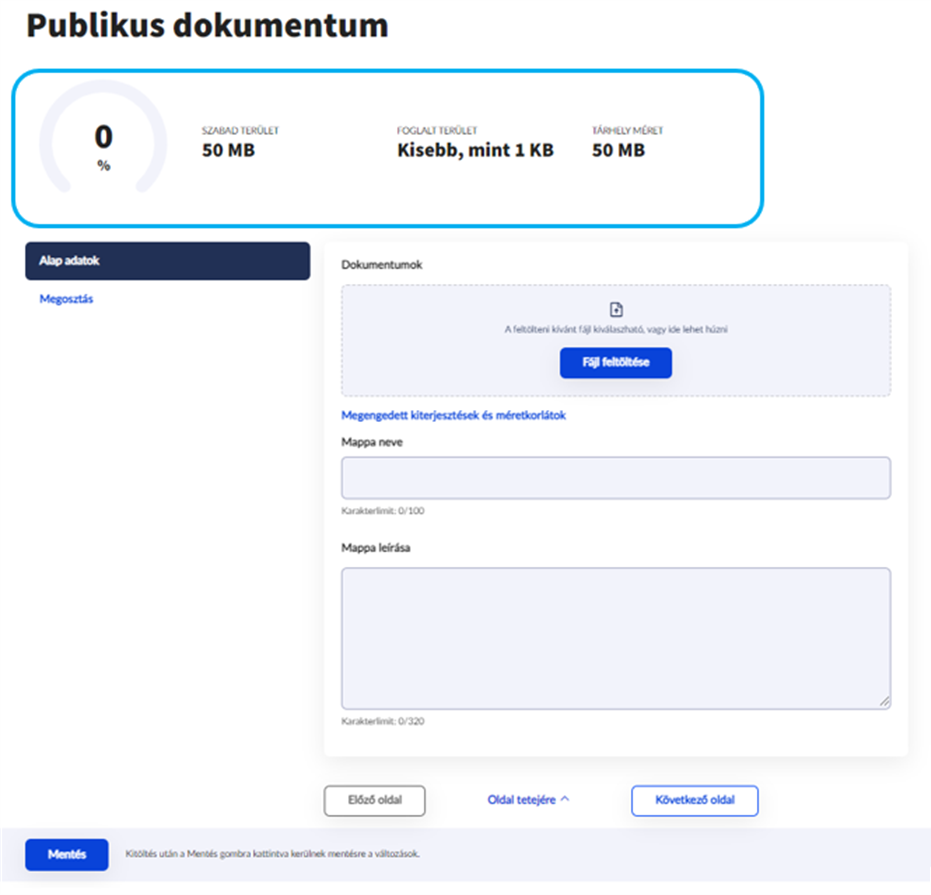Click the up chevron beside Oldal tetejére
Screen dimensions: 931x895
[565, 800]
